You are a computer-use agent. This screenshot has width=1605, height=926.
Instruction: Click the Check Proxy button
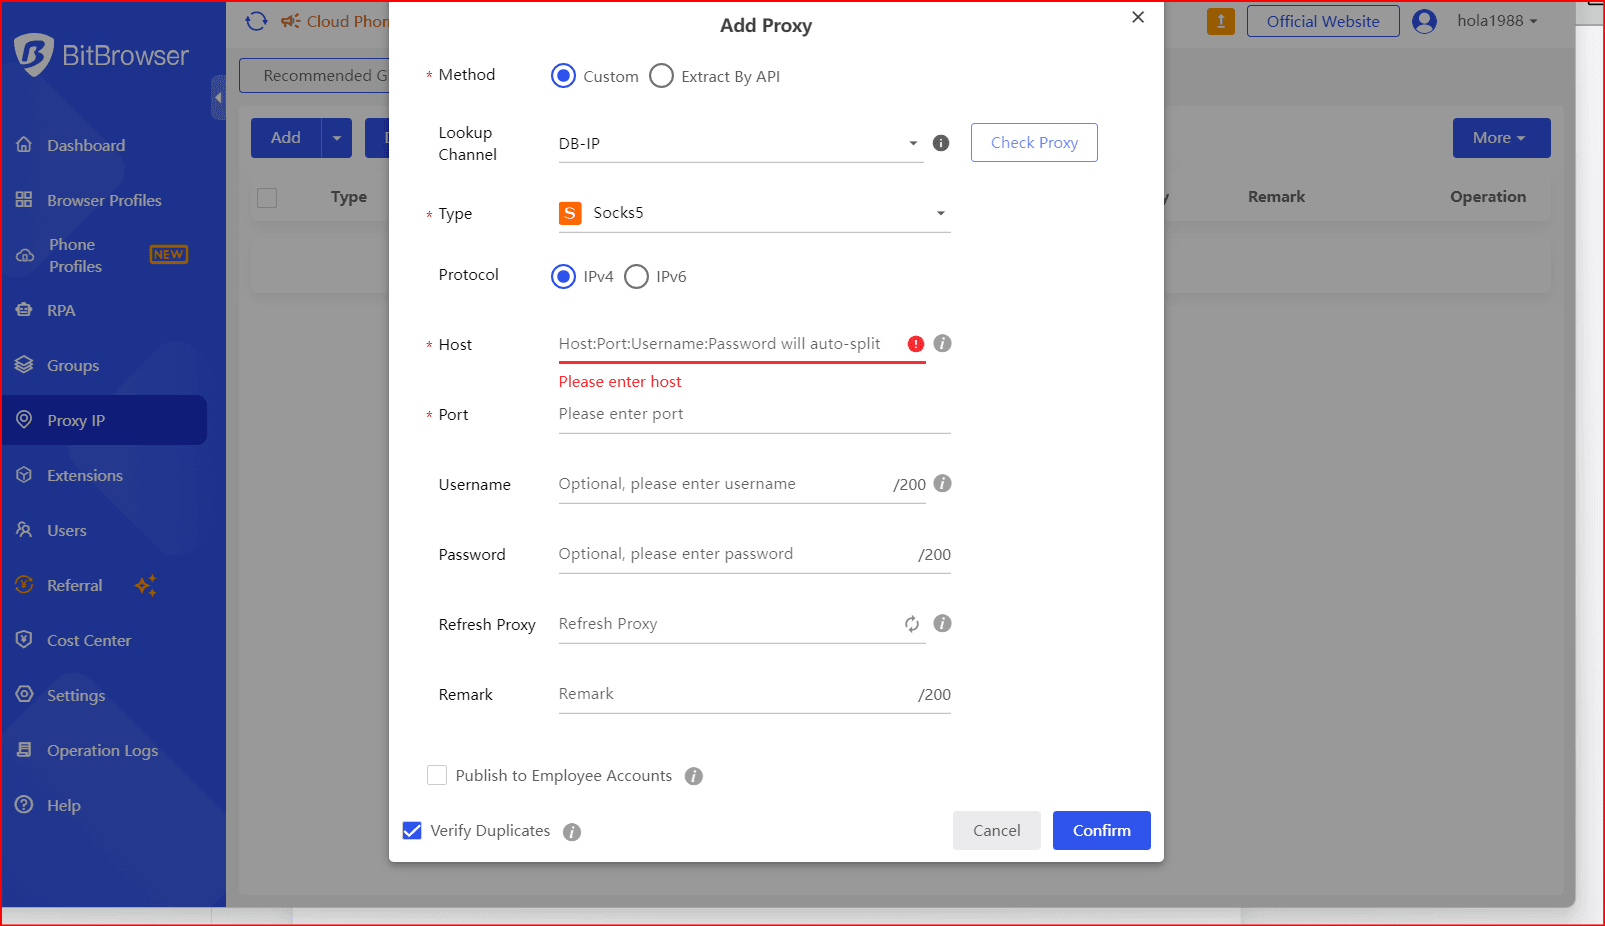[x=1033, y=142]
